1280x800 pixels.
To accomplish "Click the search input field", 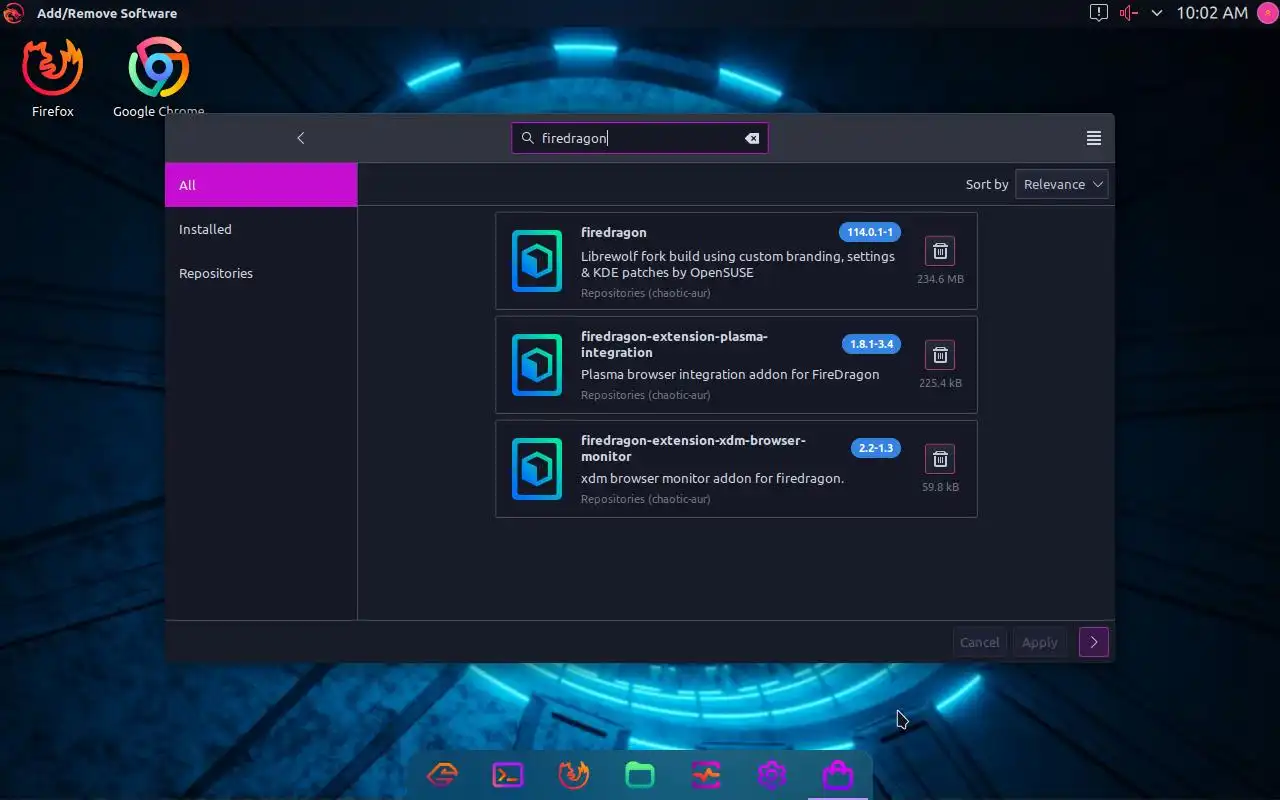I will click(x=639, y=138).
